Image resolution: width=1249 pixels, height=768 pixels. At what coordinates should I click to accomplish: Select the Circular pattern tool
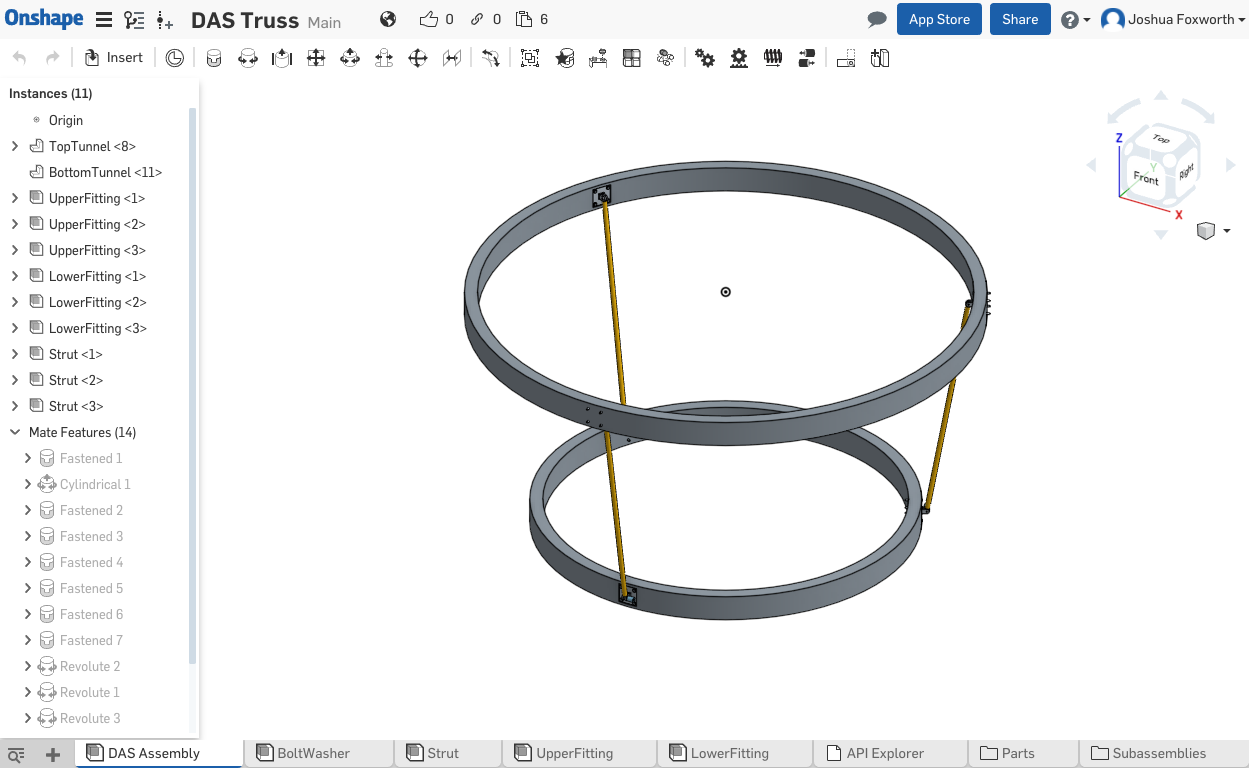click(x=665, y=59)
